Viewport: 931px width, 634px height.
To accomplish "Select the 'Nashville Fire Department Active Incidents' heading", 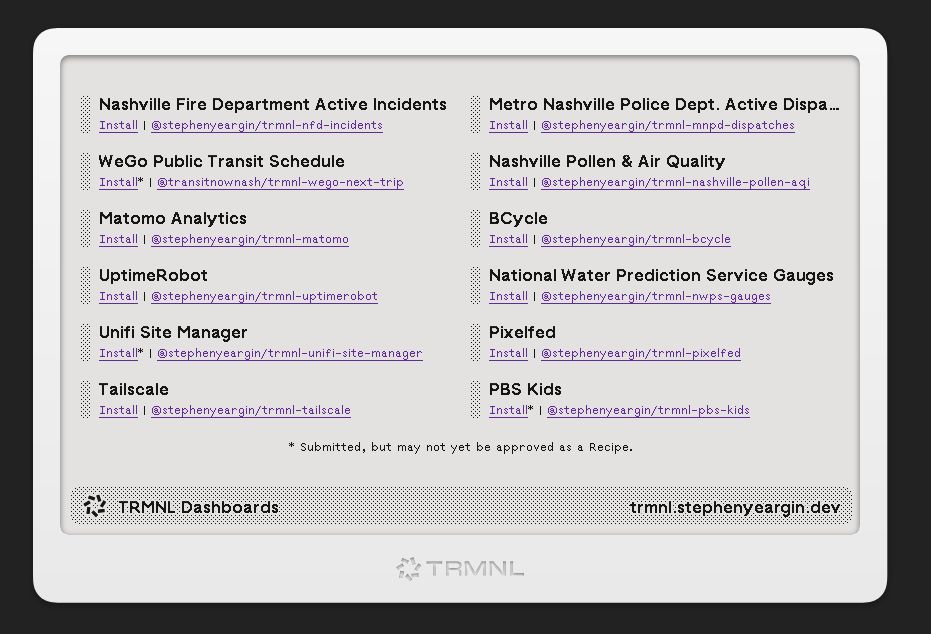I will tap(273, 104).
